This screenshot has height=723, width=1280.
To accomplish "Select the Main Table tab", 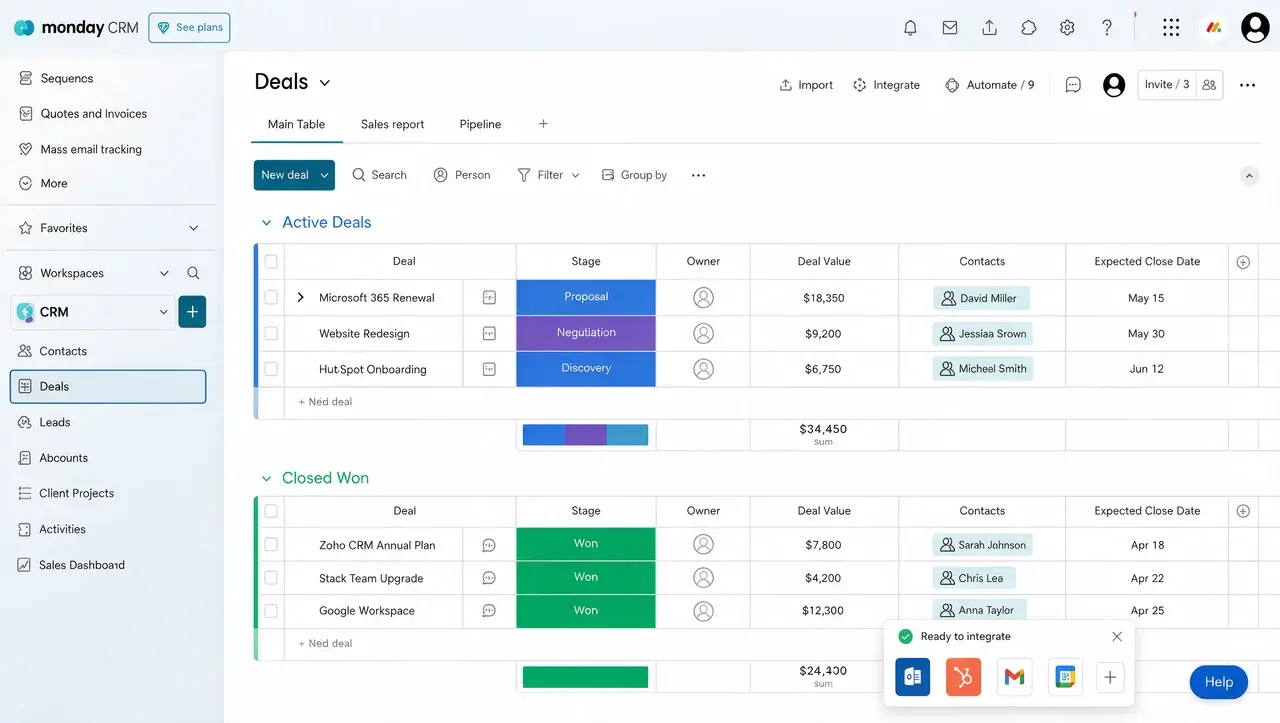I will [x=296, y=124].
